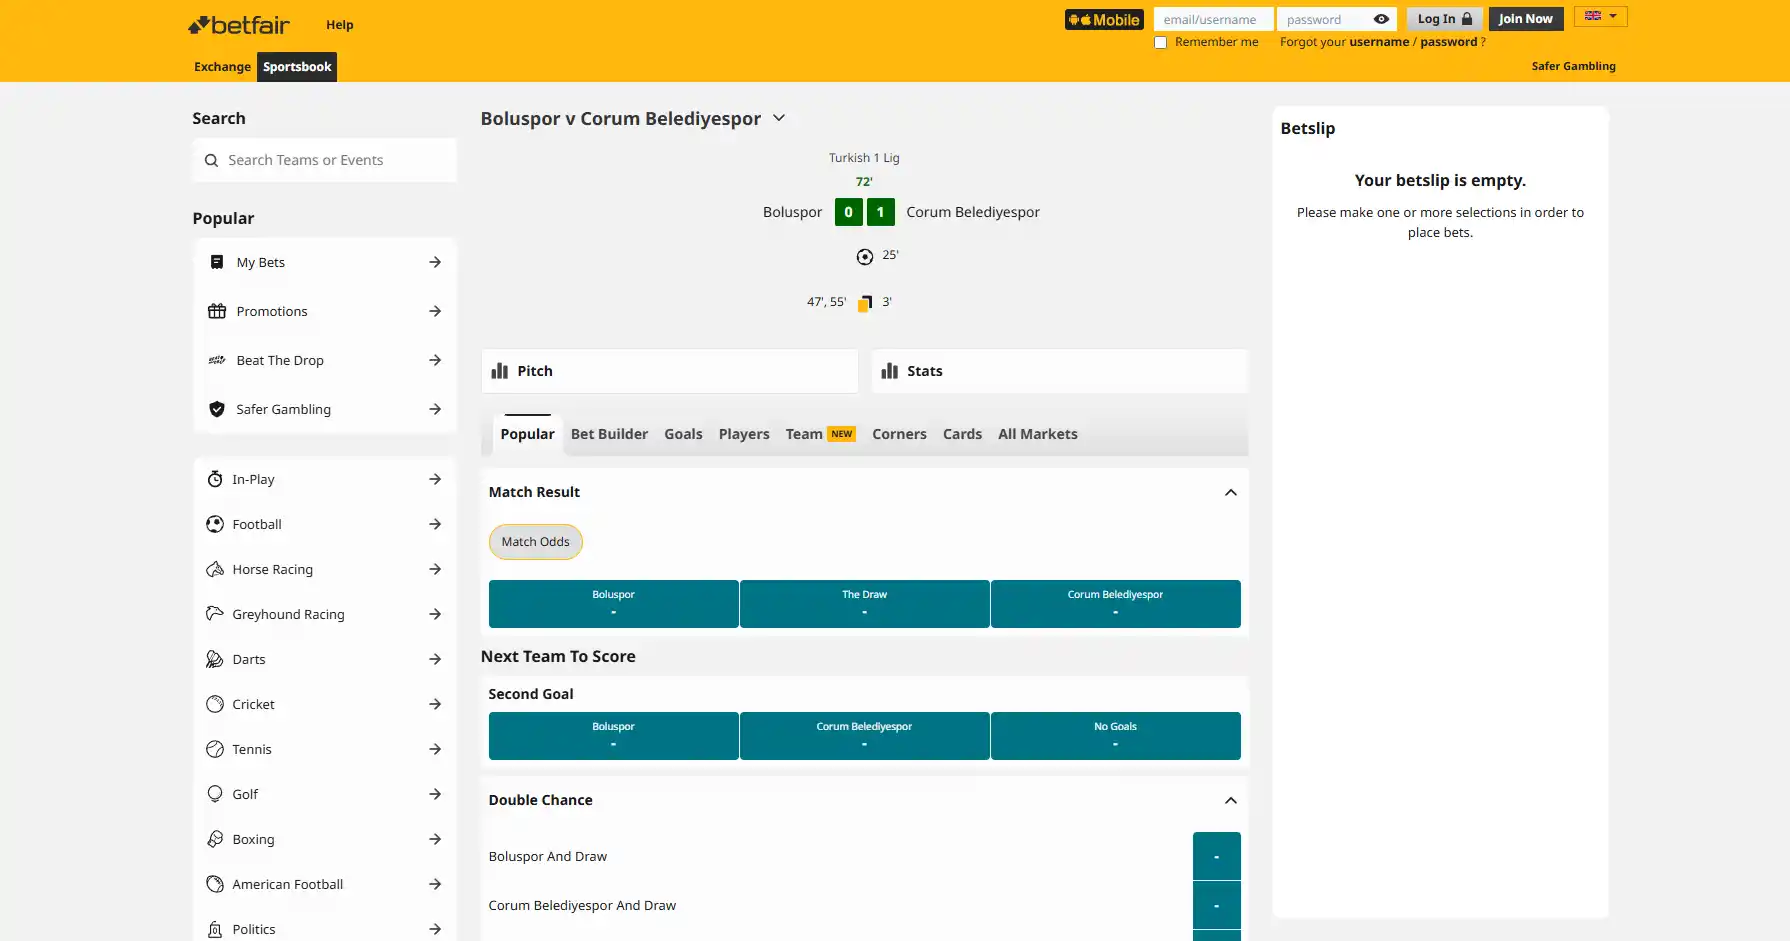This screenshot has width=1790, height=941.
Task: Click the yellow card icon
Action: (865, 303)
